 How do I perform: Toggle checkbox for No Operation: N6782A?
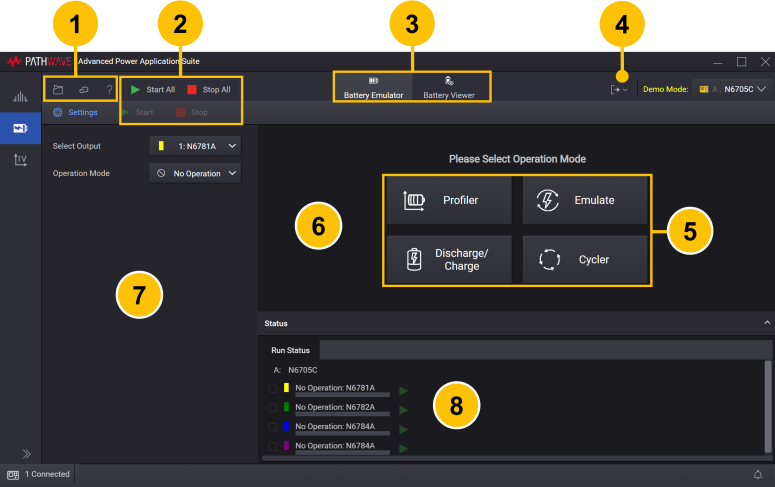pyautogui.click(x=272, y=408)
